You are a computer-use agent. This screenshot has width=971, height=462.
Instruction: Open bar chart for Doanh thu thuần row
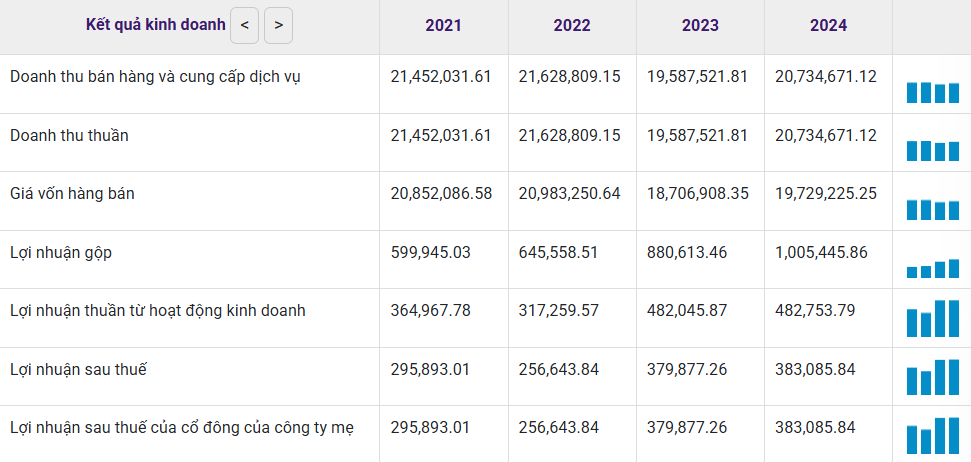click(932, 150)
